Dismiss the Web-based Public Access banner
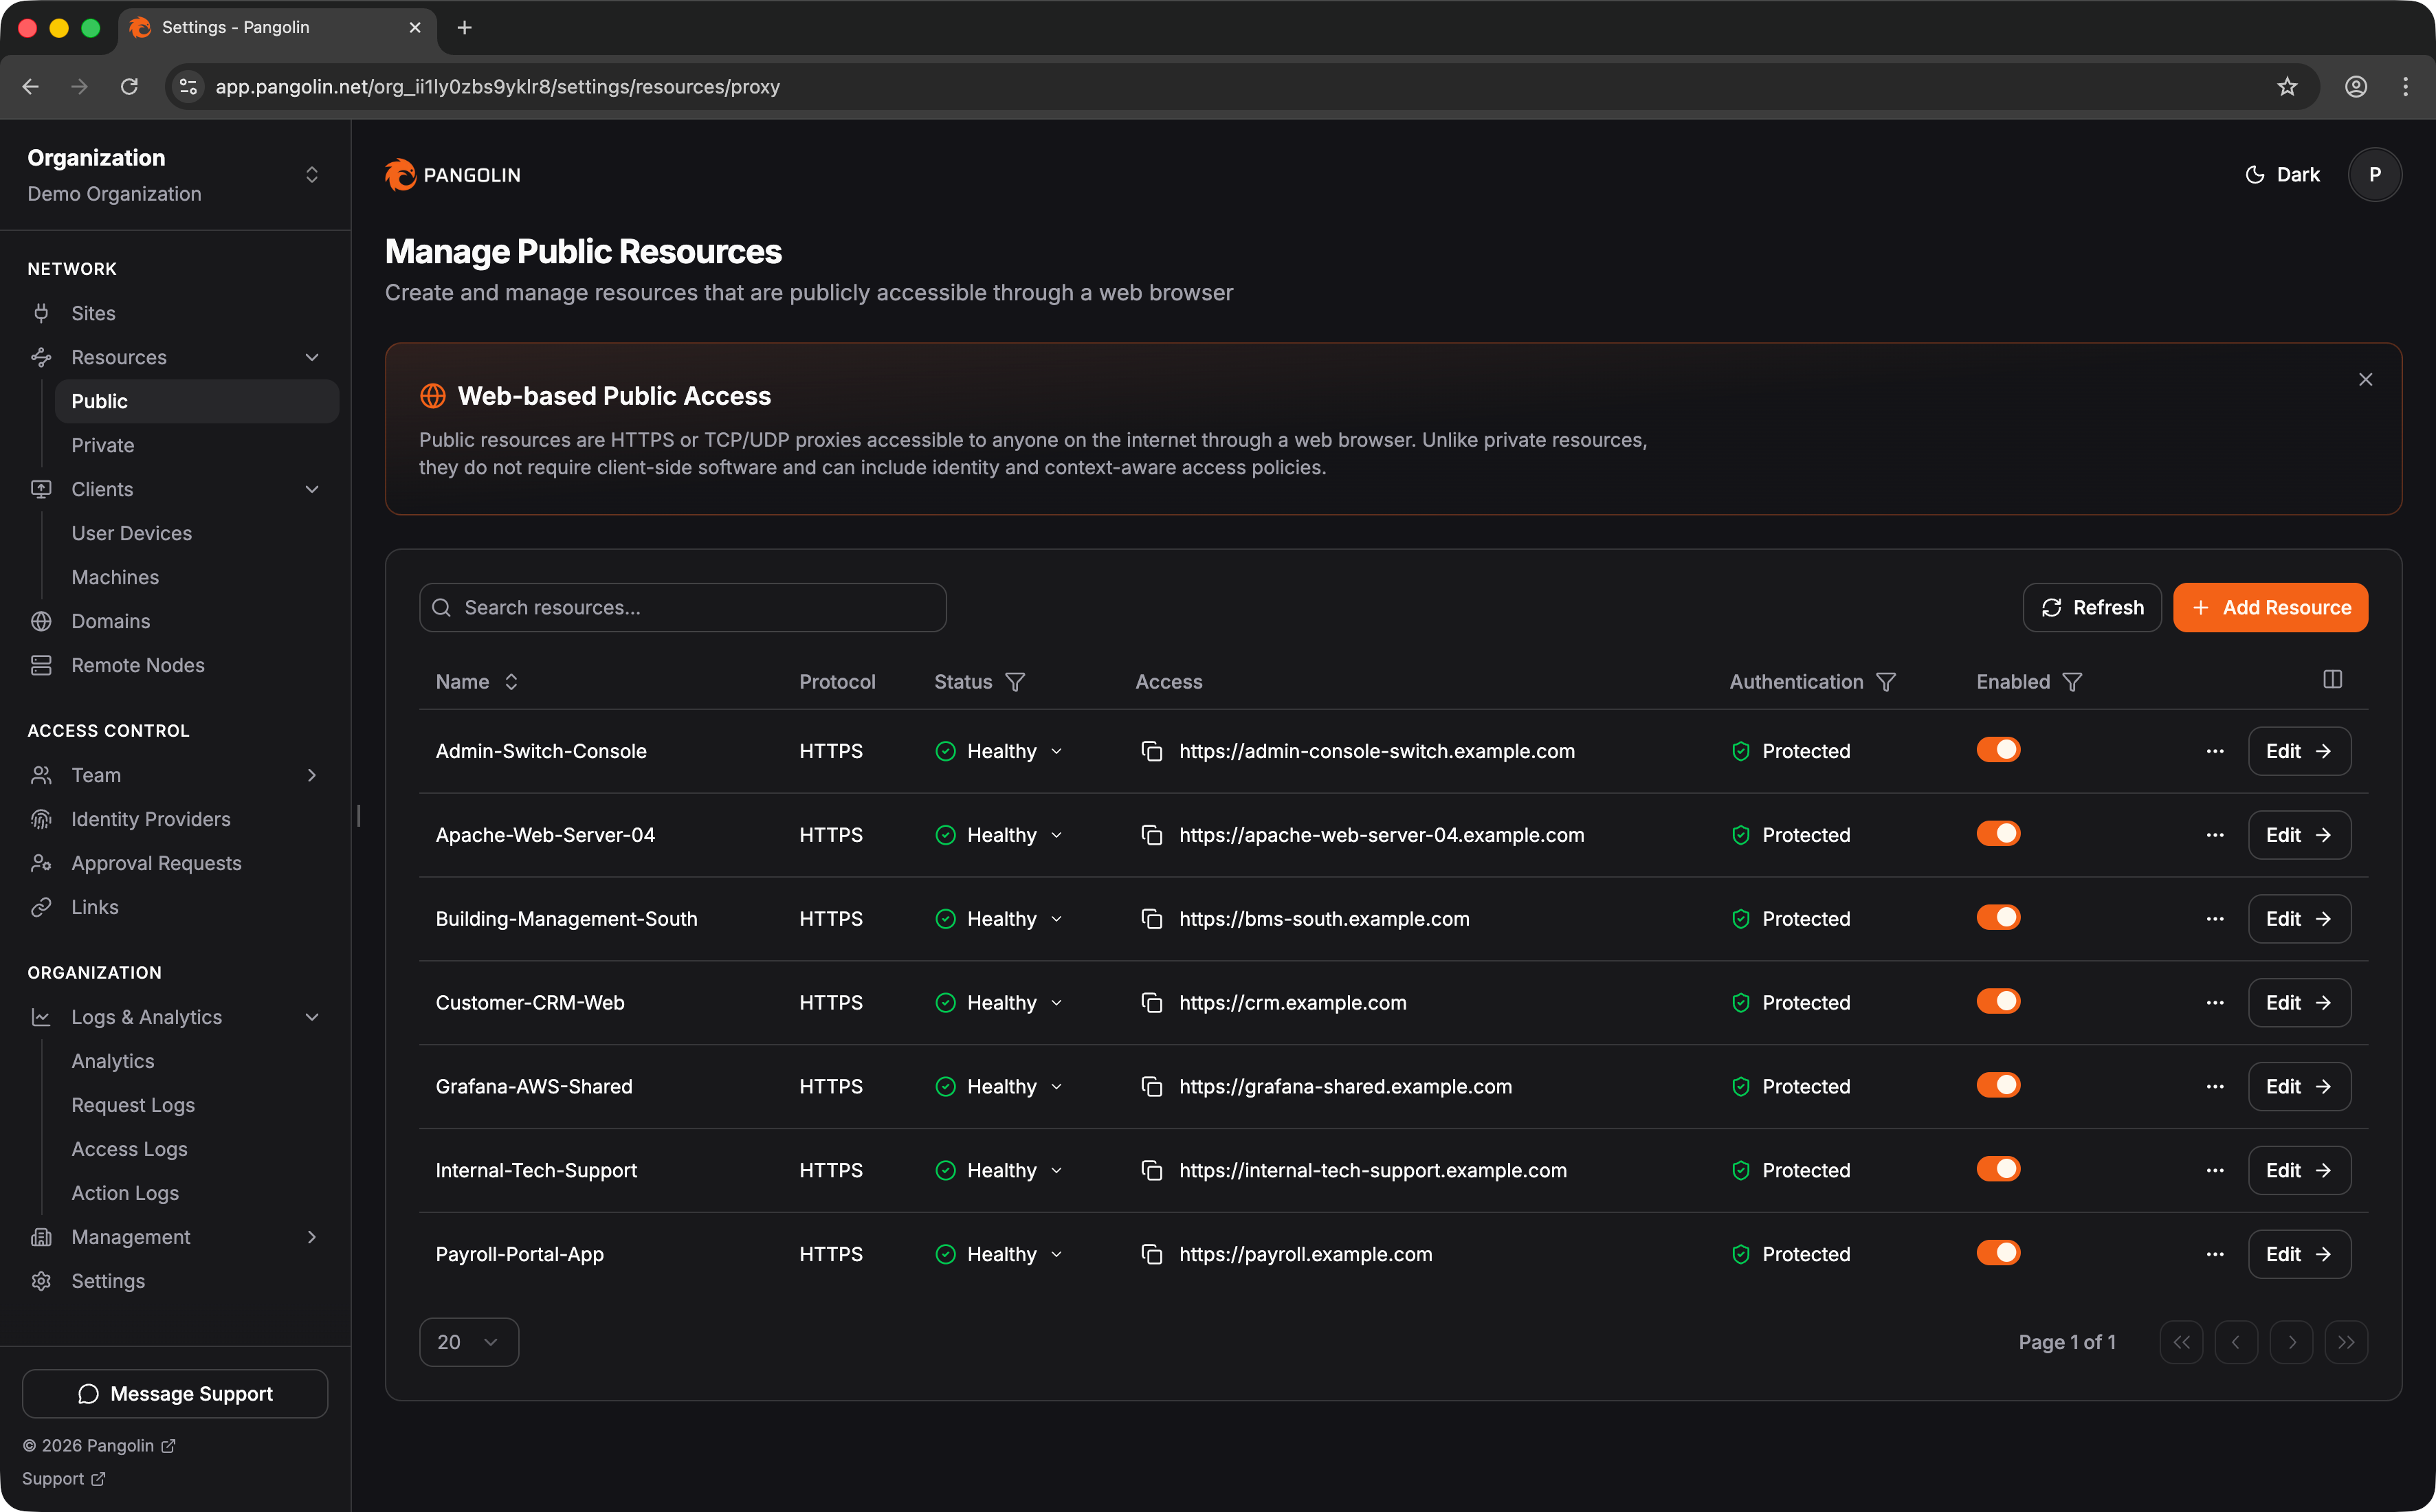Image resolution: width=2436 pixels, height=1512 pixels. [x=2365, y=380]
